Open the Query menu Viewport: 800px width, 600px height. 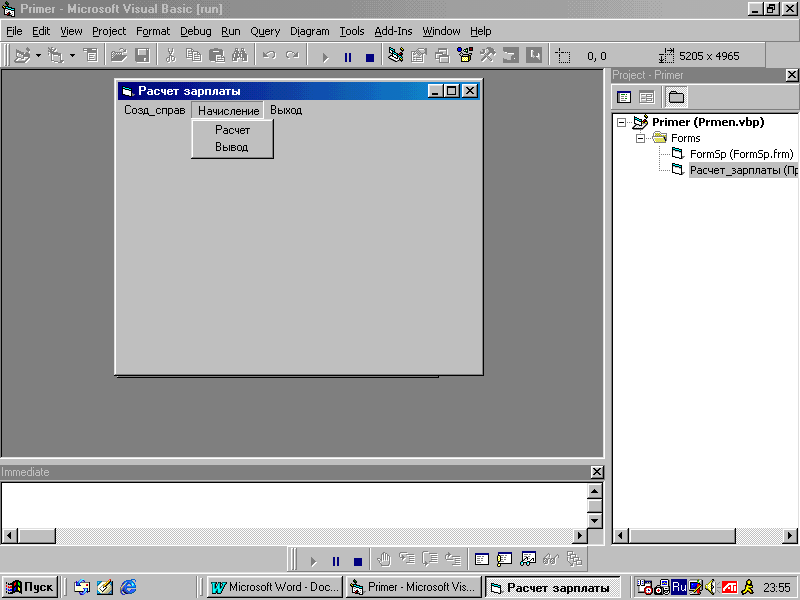point(265,32)
